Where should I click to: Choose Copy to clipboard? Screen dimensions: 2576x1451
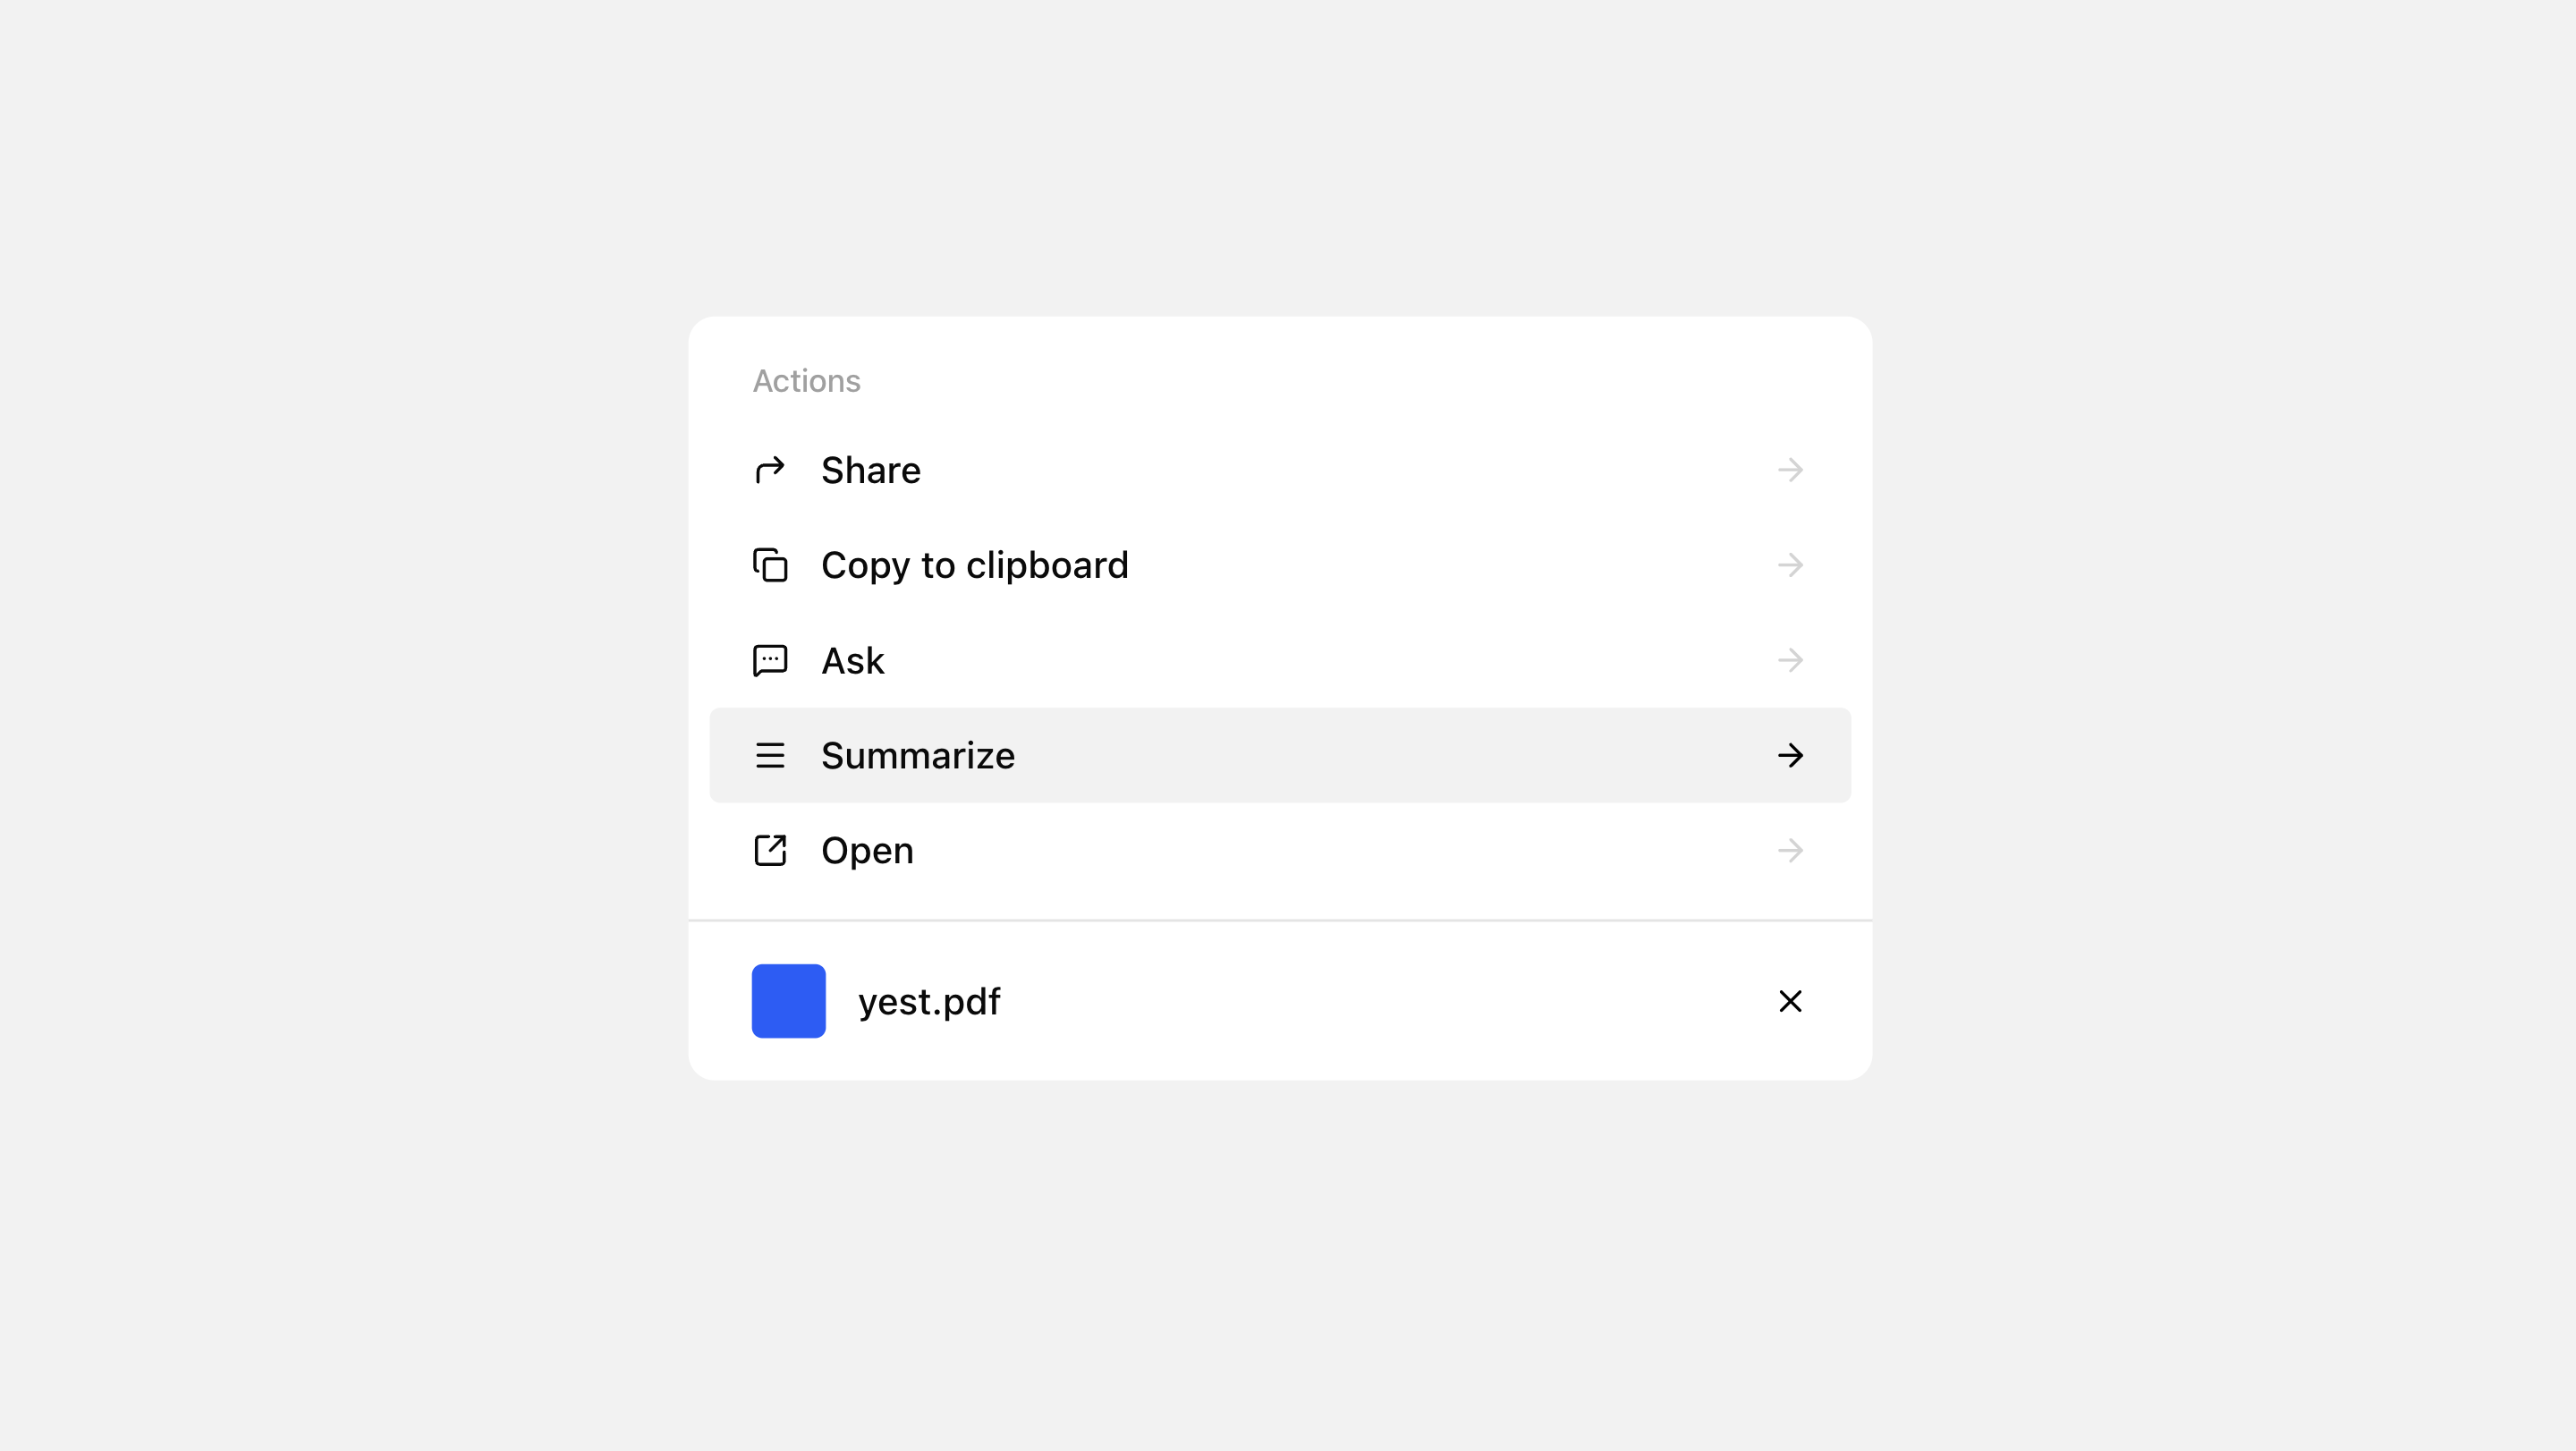pos(974,565)
